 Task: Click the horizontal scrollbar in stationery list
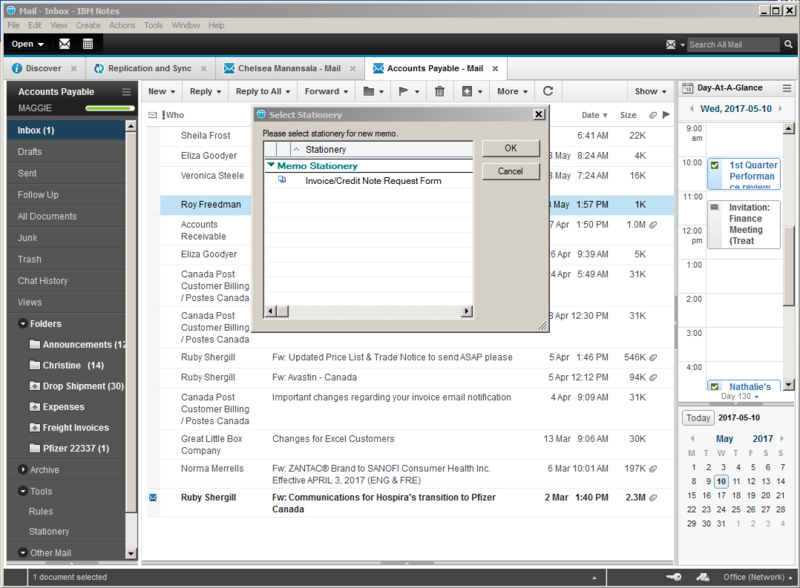pos(368,311)
